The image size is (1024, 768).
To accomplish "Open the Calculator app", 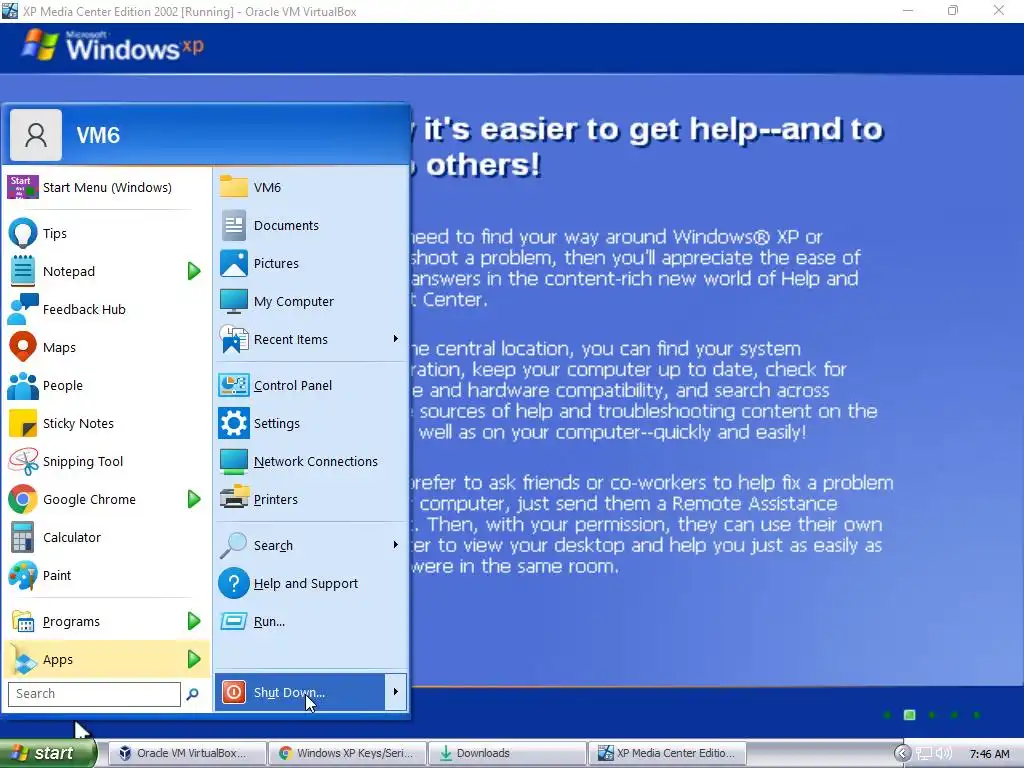I will (x=106, y=537).
